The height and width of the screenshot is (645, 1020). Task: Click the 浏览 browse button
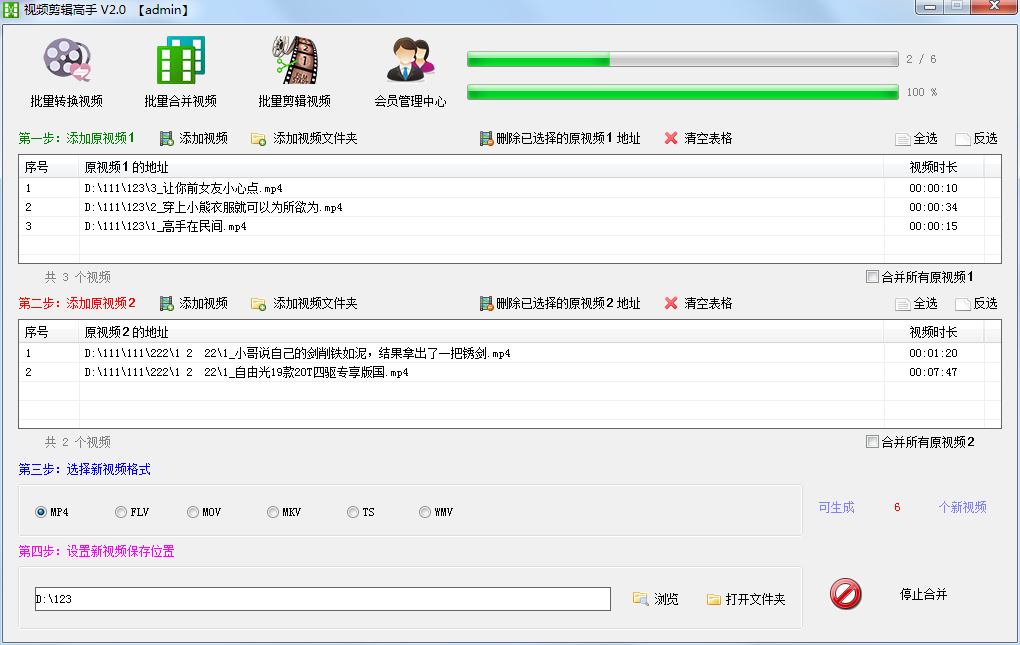coord(655,598)
